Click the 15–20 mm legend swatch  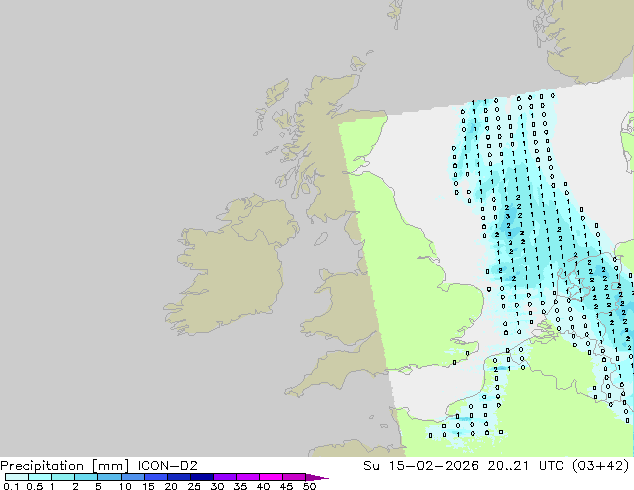tap(155, 477)
